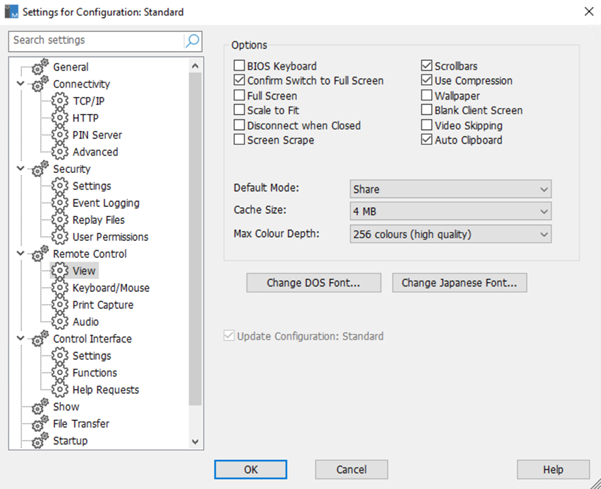Click the Search settings input field

[97, 40]
